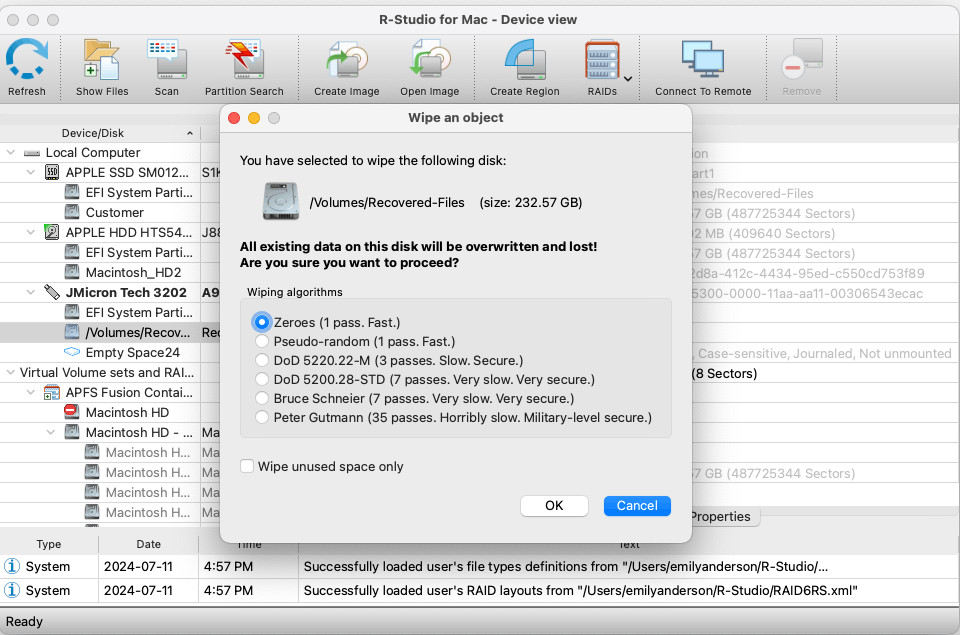The height and width of the screenshot is (635, 960).
Task: Click the 'Ready' status bar text
Action: pos(24,622)
